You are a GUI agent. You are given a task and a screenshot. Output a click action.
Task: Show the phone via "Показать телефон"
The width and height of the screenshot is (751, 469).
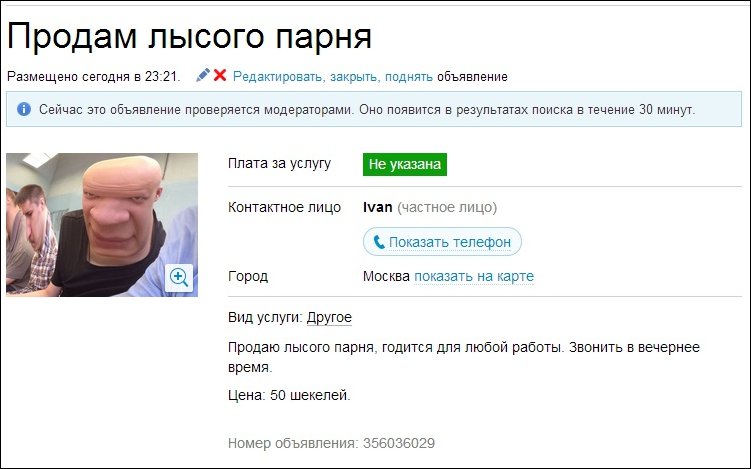[442, 242]
